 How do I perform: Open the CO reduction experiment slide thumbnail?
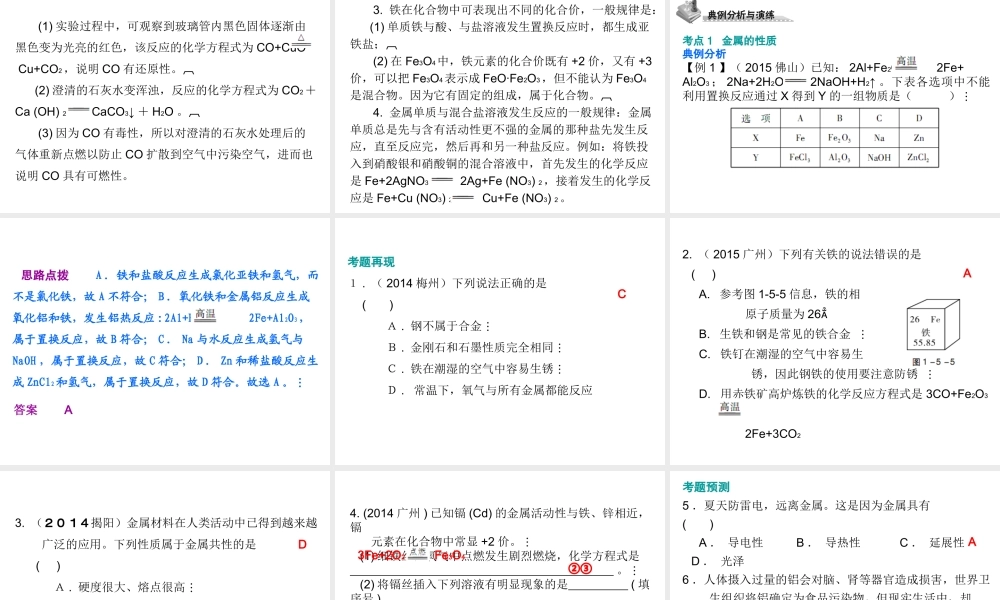point(165,106)
